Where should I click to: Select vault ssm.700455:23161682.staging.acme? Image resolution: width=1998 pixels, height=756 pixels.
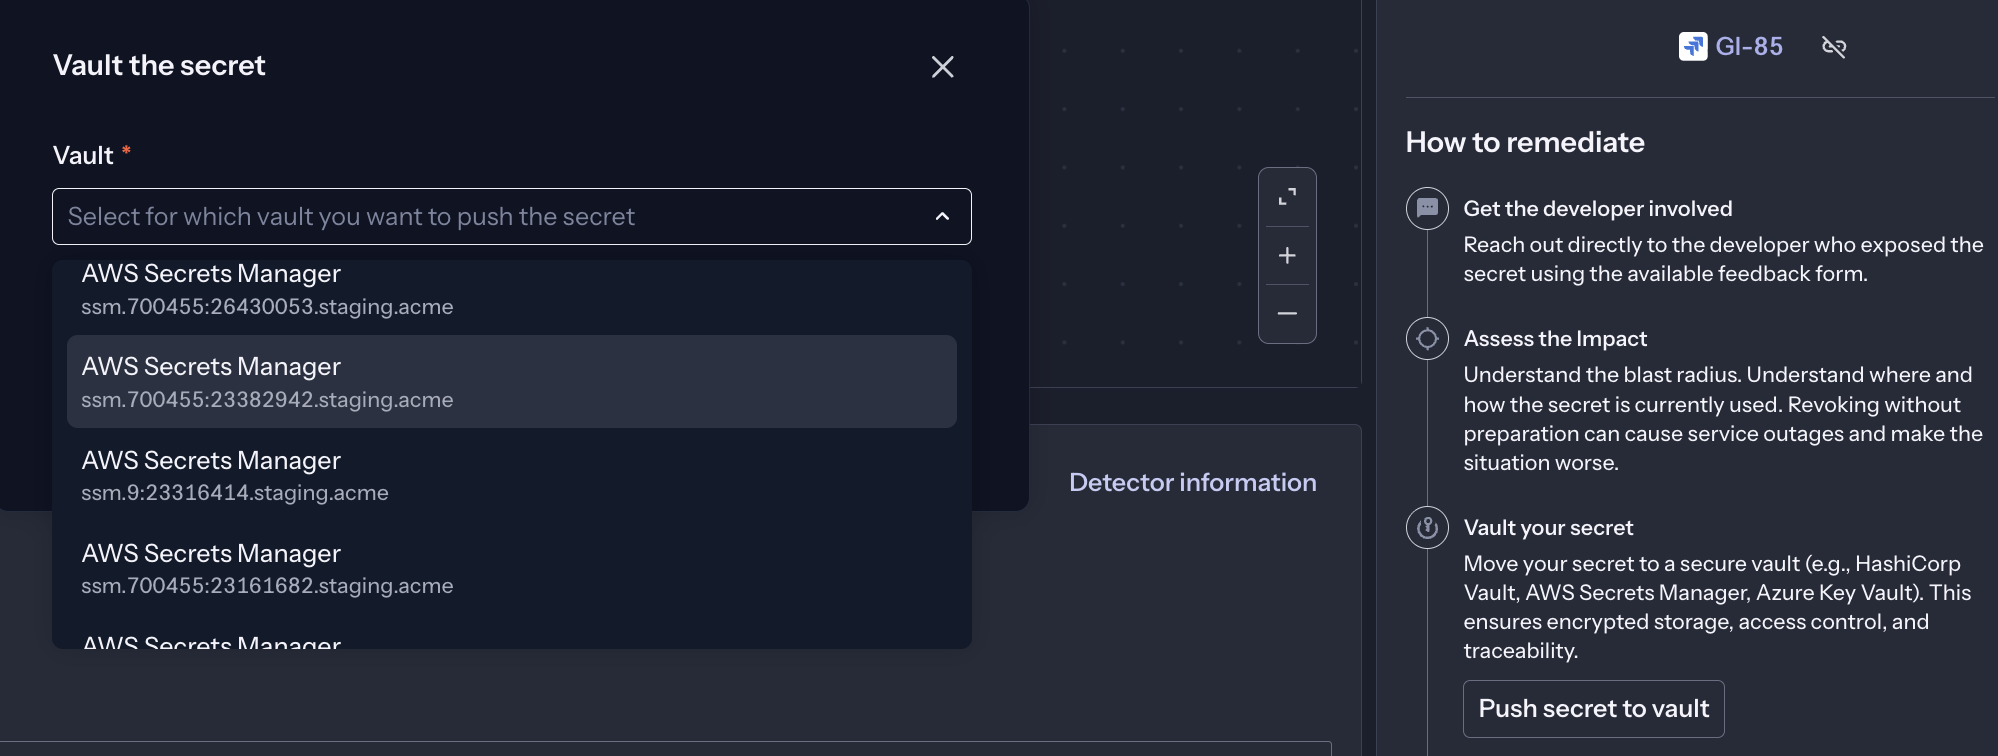pos(512,568)
